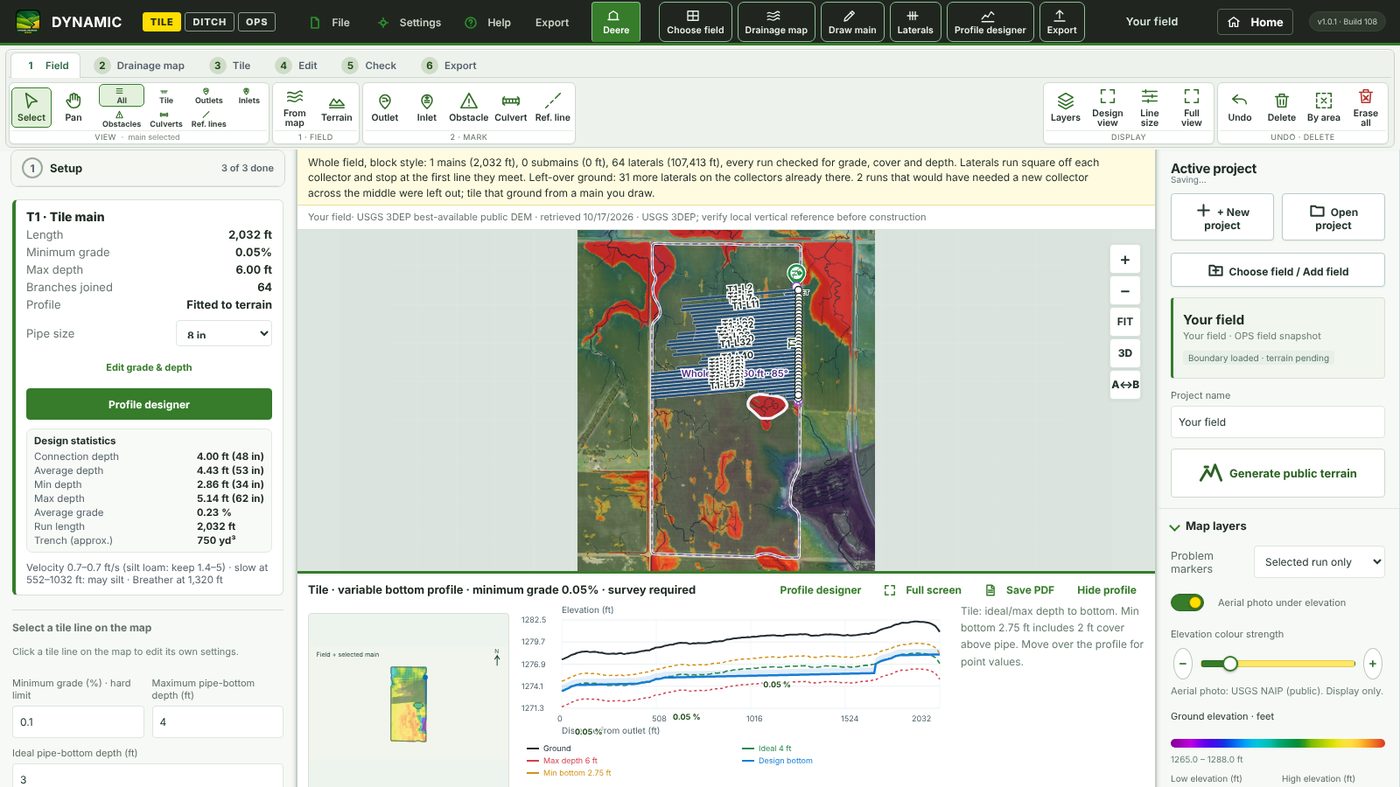Pick the Outlet marker tool
The height and width of the screenshot is (787, 1400).
(385, 107)
